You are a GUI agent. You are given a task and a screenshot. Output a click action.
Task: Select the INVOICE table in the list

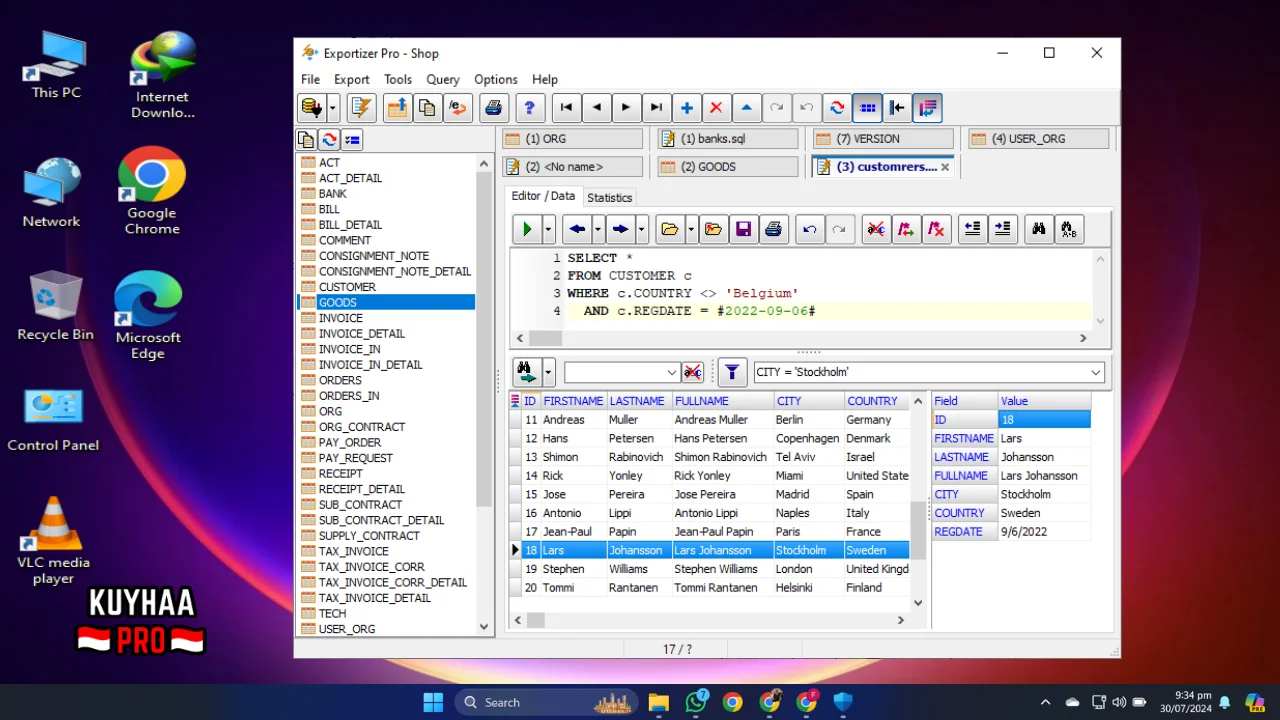click(x=340, y=318)
